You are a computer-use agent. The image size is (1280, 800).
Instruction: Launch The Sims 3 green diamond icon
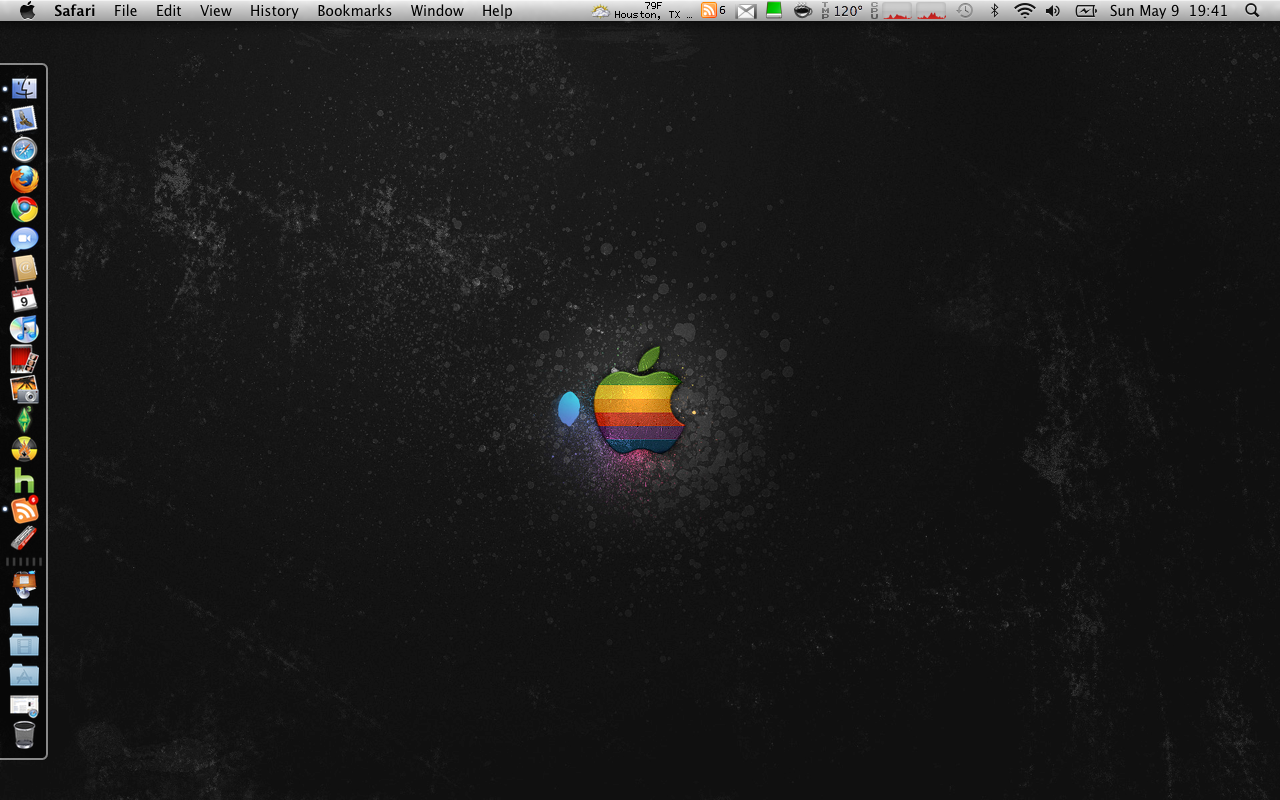(24, 419)
